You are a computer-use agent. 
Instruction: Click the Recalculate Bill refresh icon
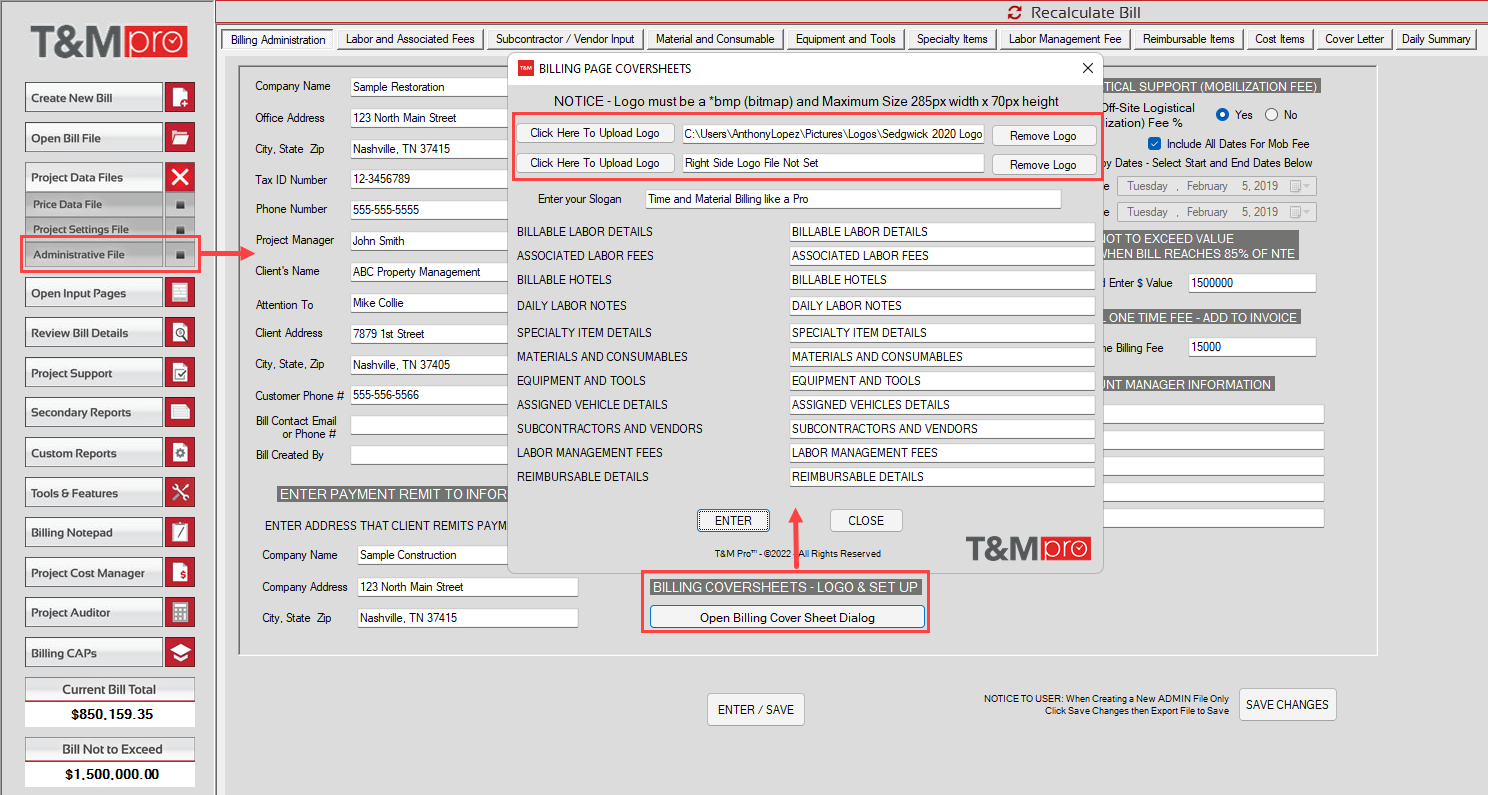point(1015,13)
